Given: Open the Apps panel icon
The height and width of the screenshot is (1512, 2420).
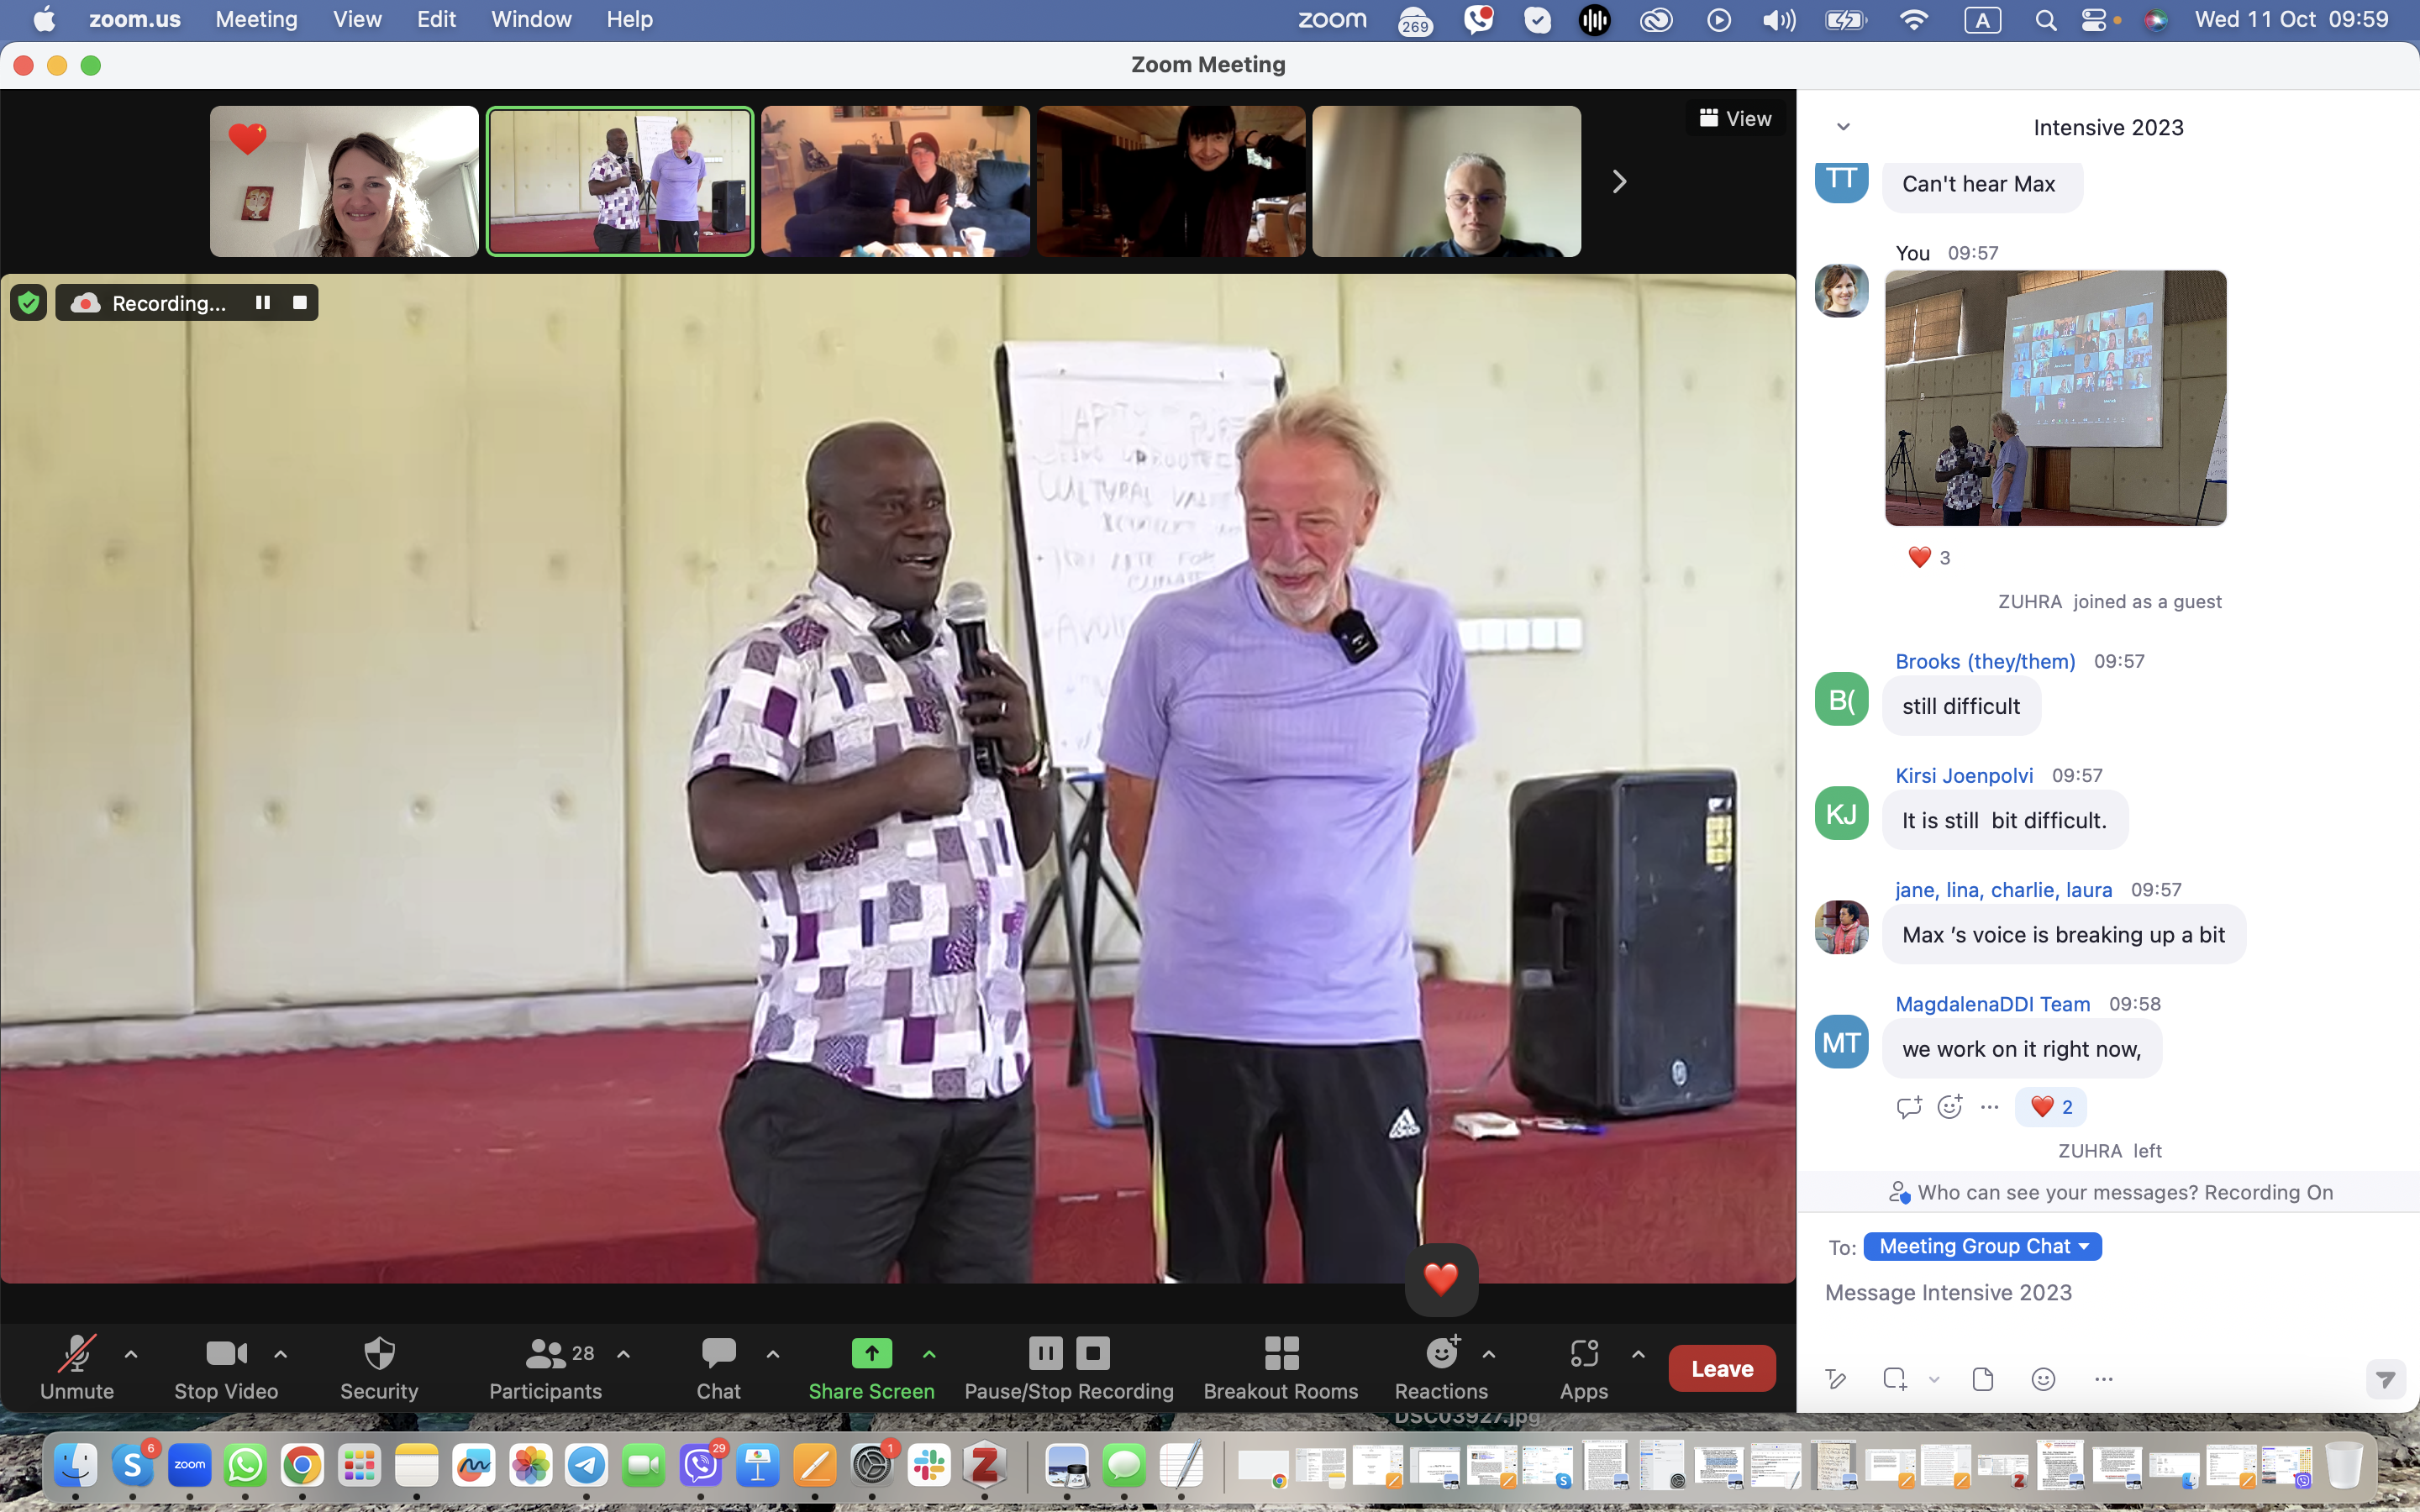Looking at the screenshot, I should pyautogui.click(x=1583, y=1354).
